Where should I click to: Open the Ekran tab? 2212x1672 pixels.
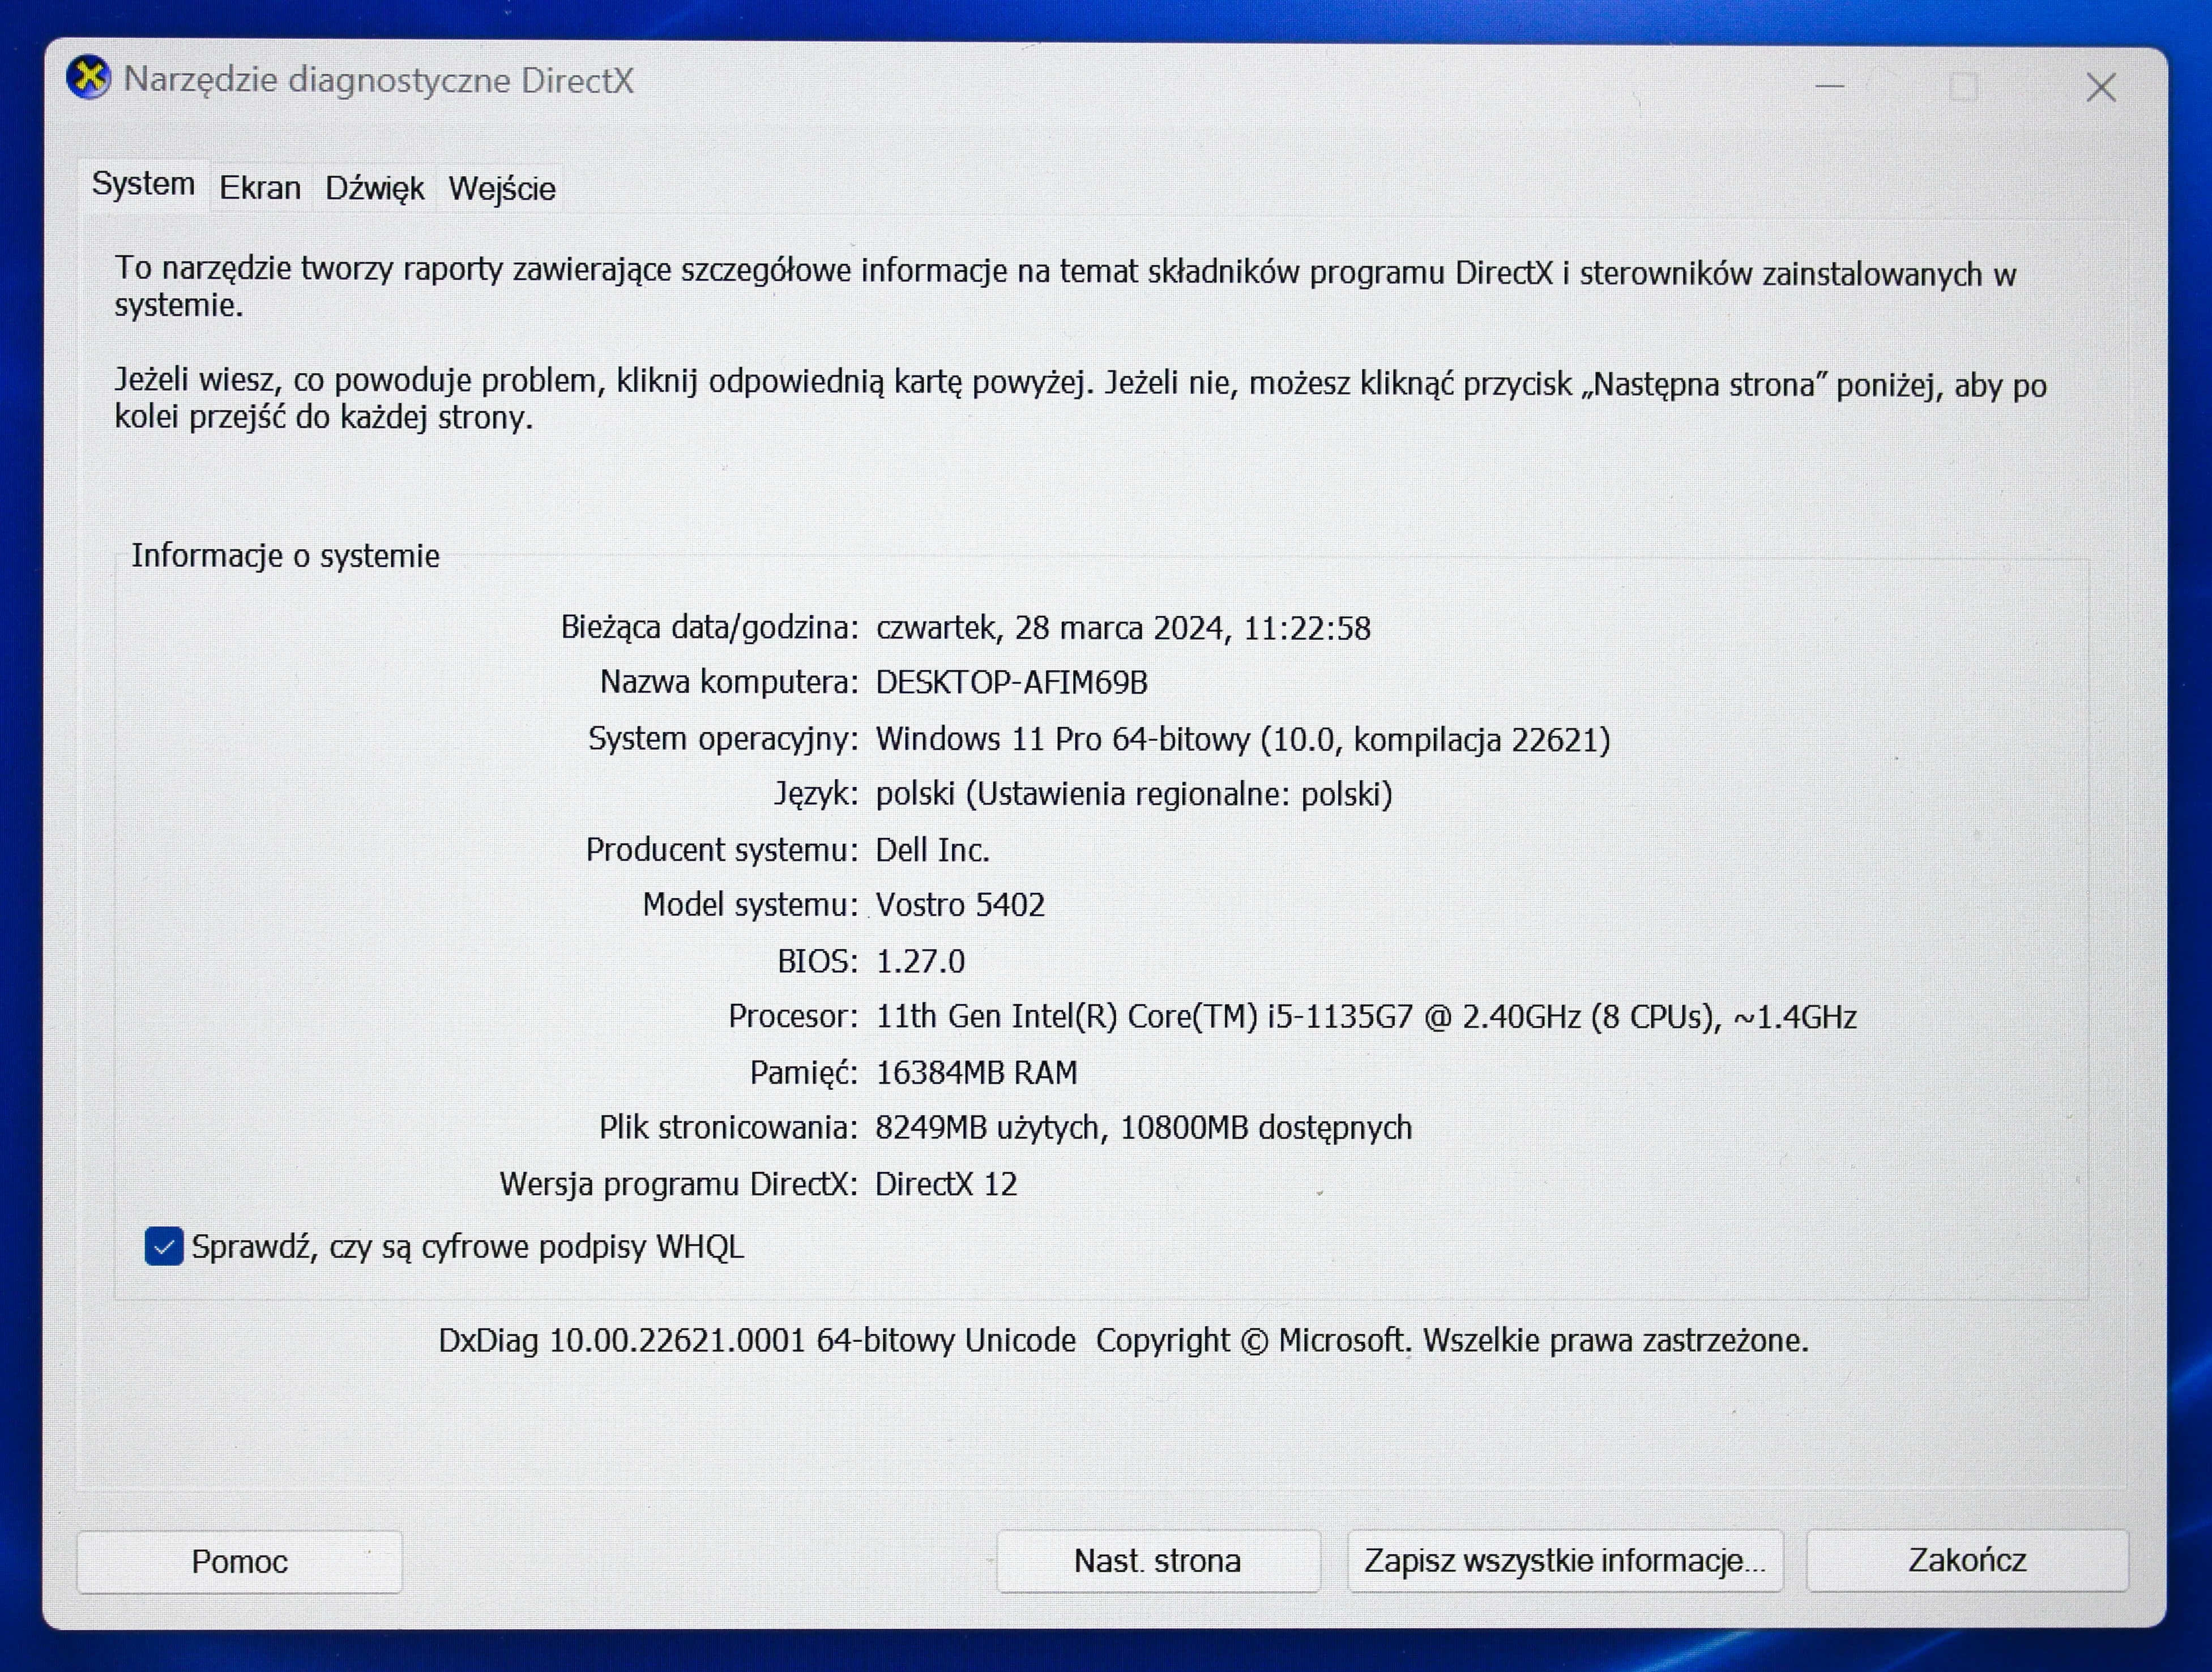260,187
